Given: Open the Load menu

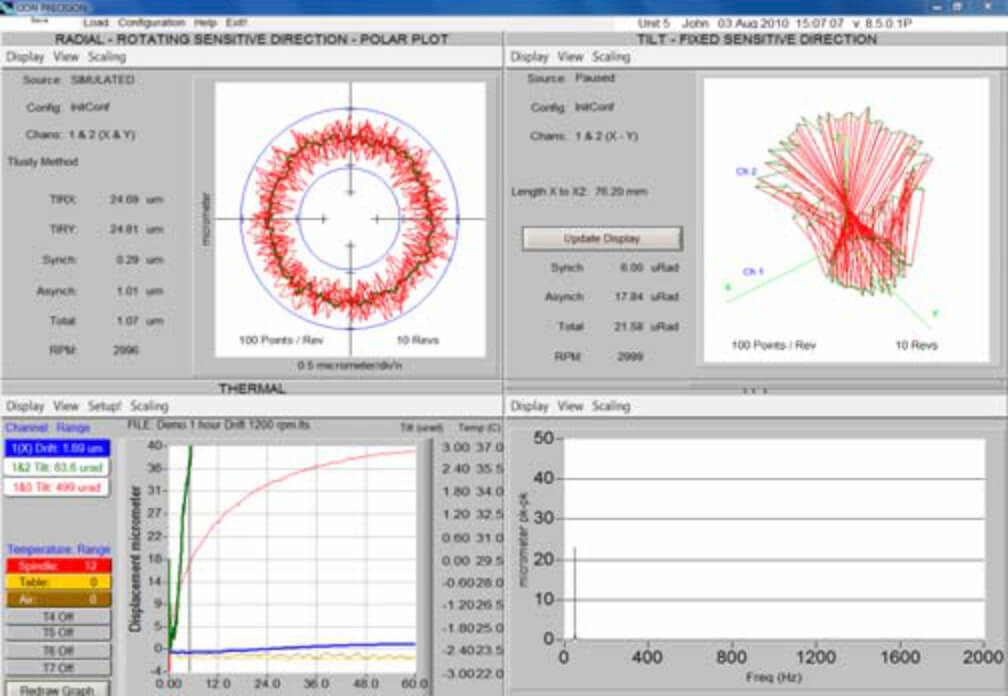Looking at the screenshot, I should [95, 22].
